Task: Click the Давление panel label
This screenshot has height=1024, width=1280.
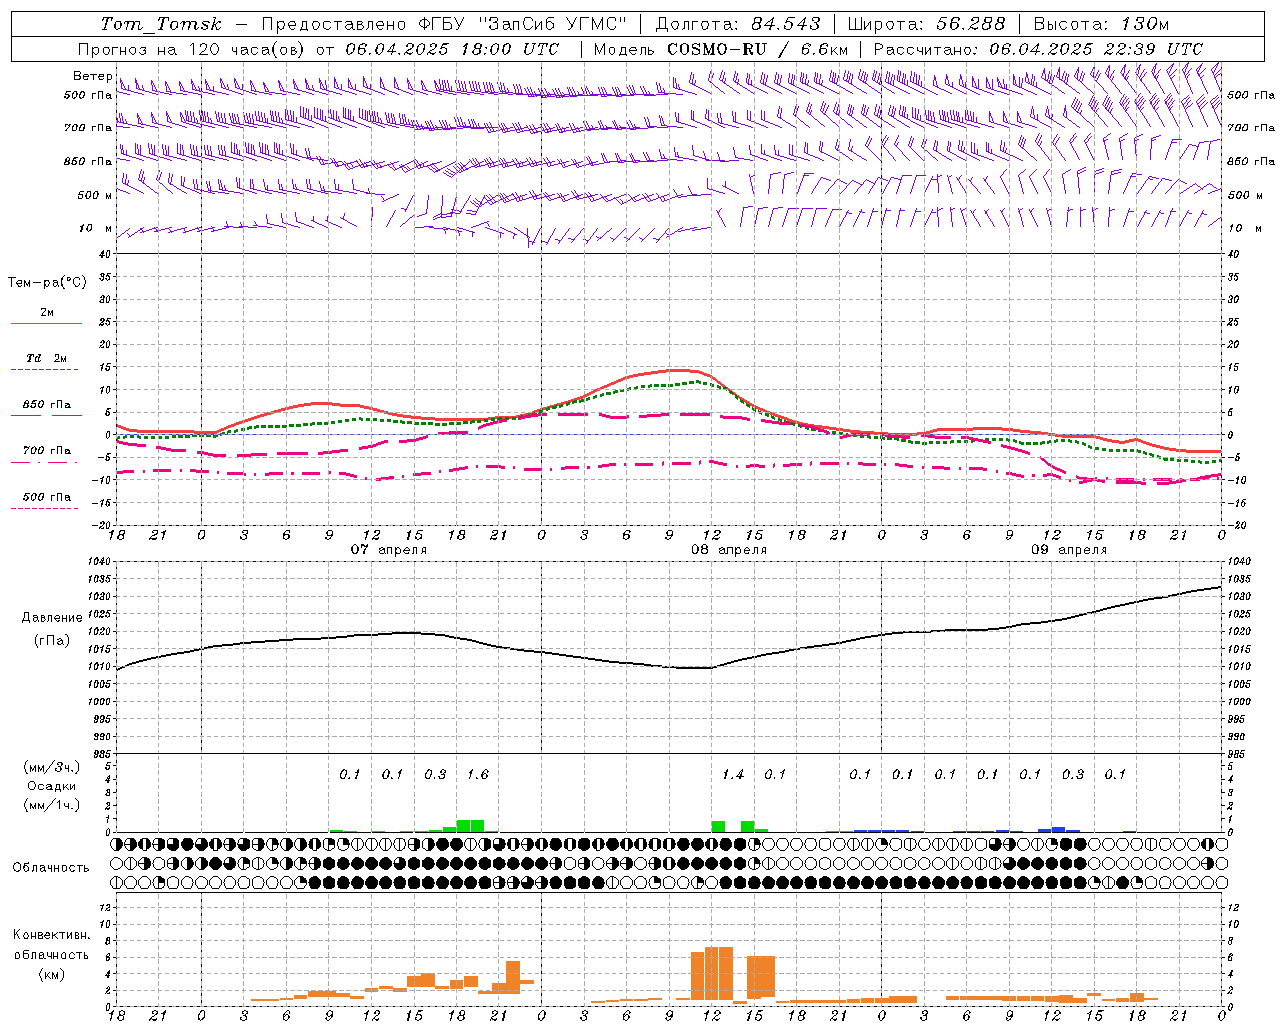Action: point(52,618)
